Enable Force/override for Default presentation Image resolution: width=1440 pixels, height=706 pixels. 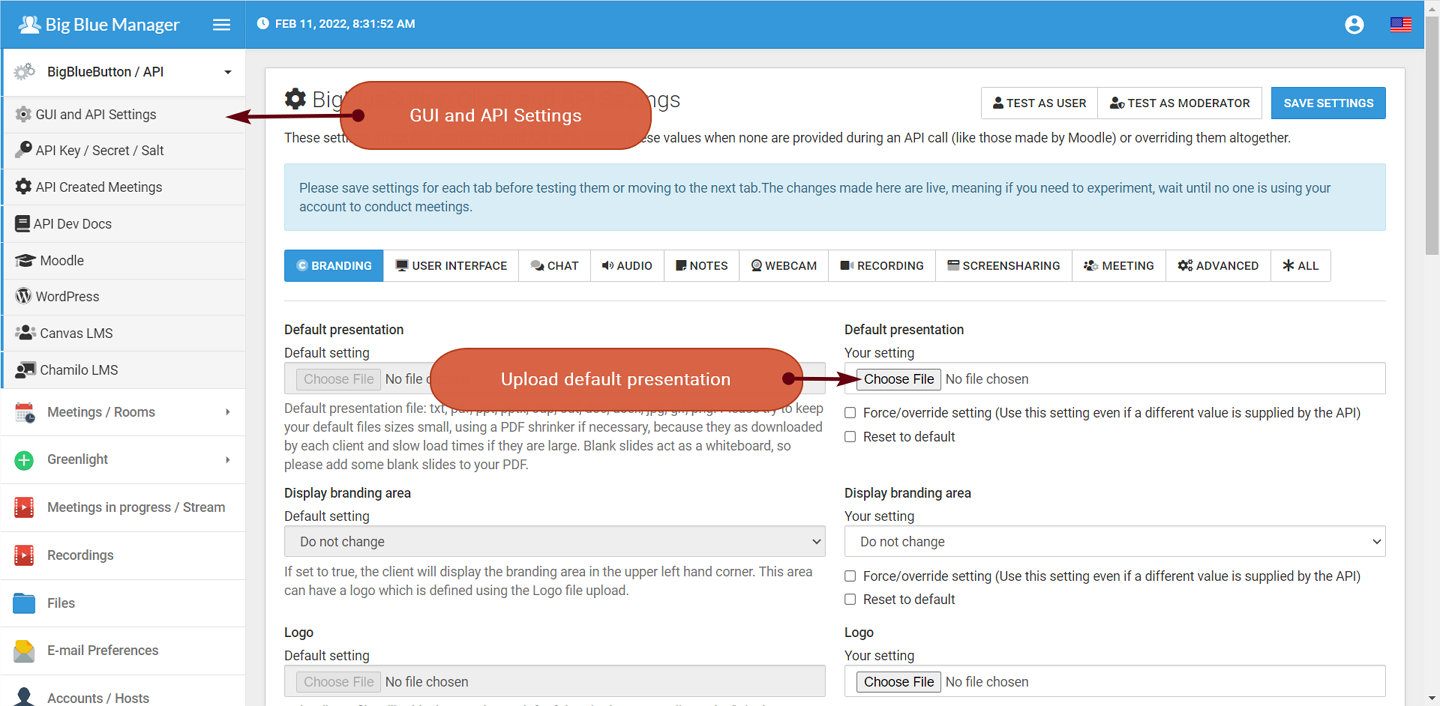[850, 413]
